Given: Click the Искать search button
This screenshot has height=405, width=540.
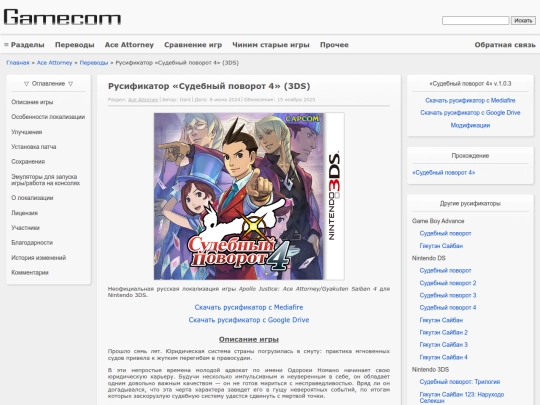Looking at the screenshot, I should (x=523, y=21).
